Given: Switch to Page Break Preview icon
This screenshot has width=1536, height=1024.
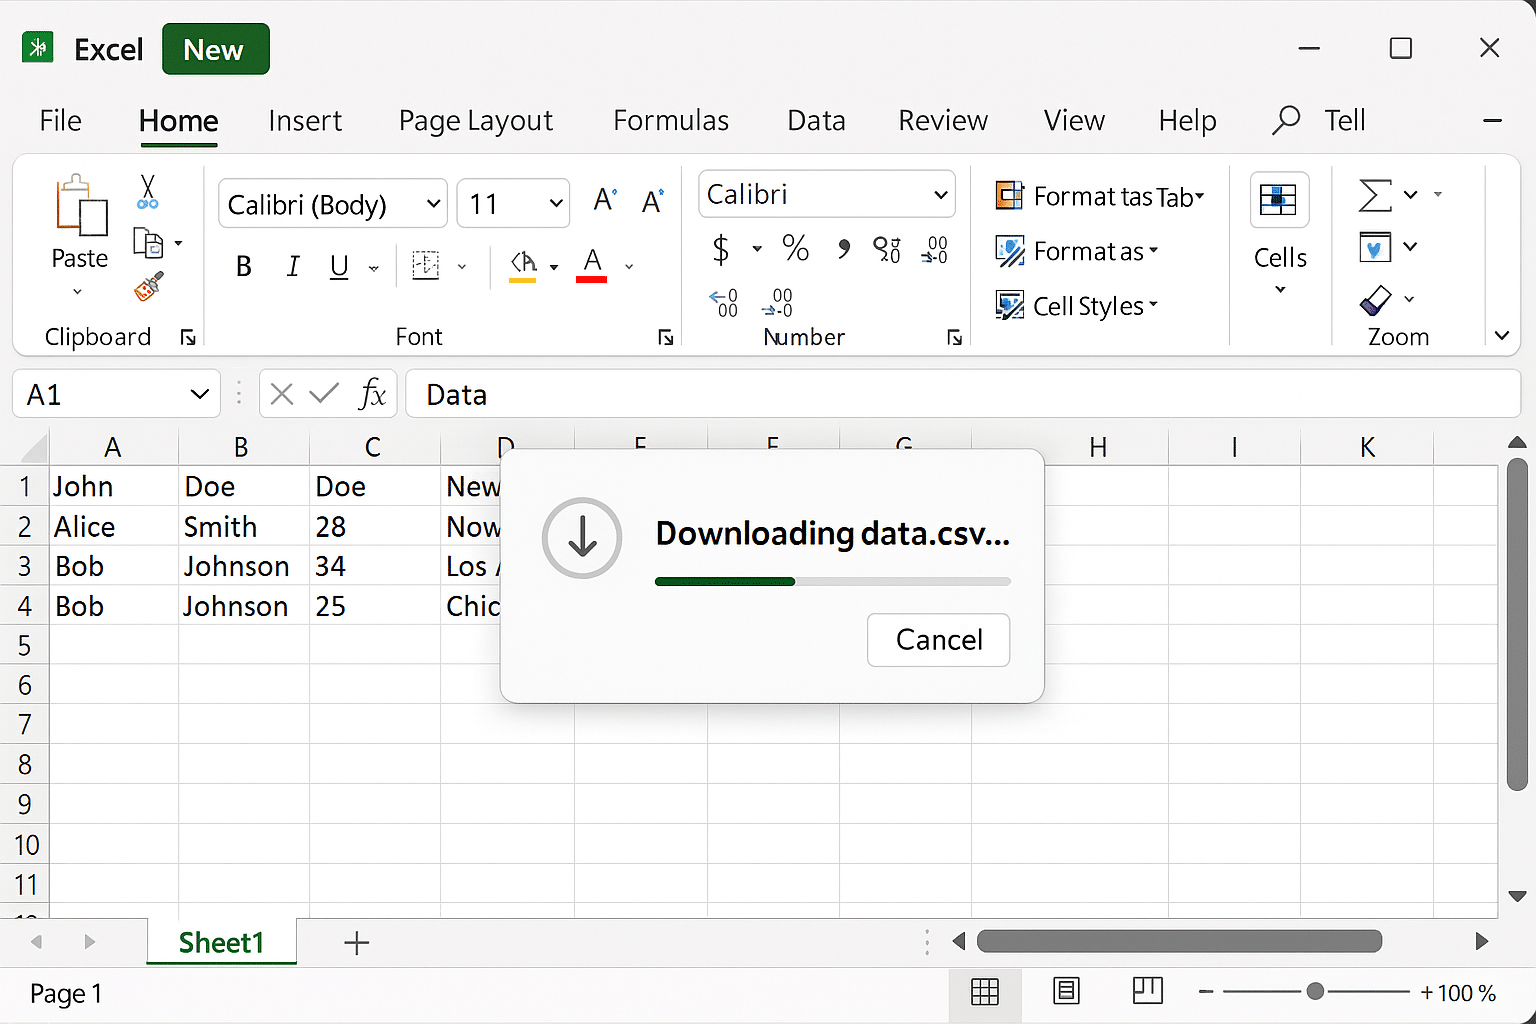Looking at the screenshot, I should [x=1148, y=991].
